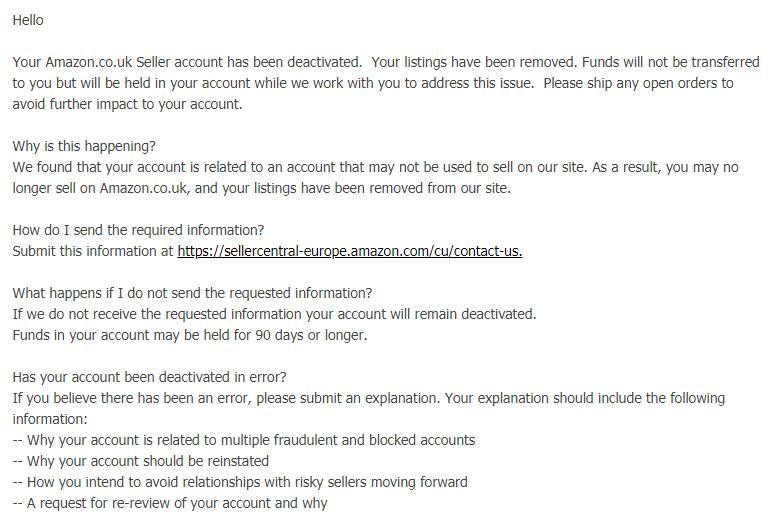The width and height of the screenshot is (783, 527).
Task: Click the 'Why is this happening?' heading
Action: [x=84, y=146]
